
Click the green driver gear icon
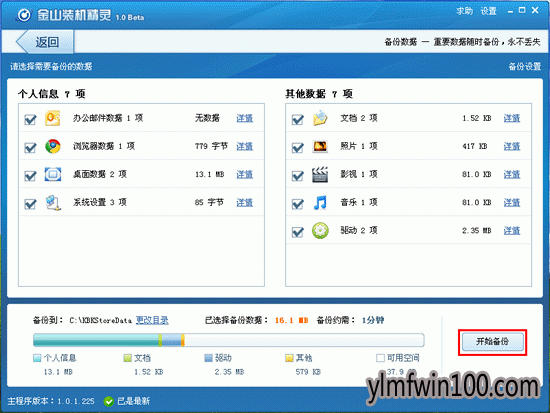pos(320,231)
